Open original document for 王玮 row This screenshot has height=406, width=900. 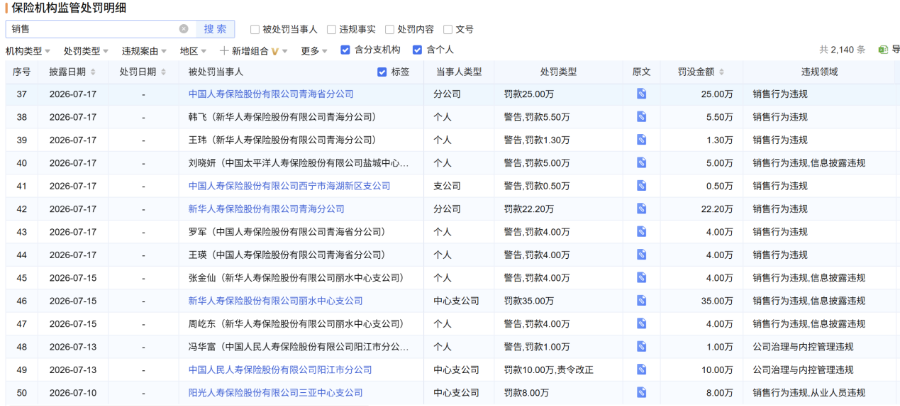641,140
